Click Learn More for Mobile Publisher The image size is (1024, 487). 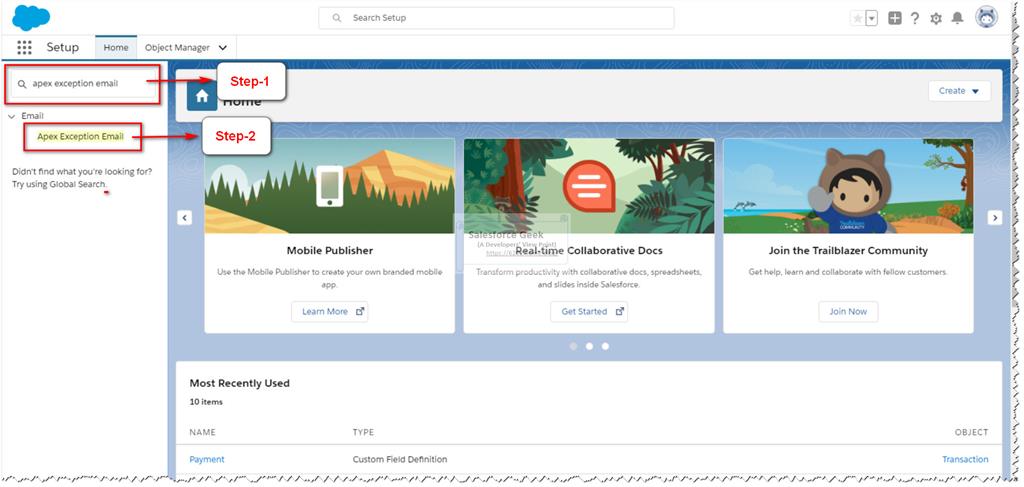tap(330, 311)
